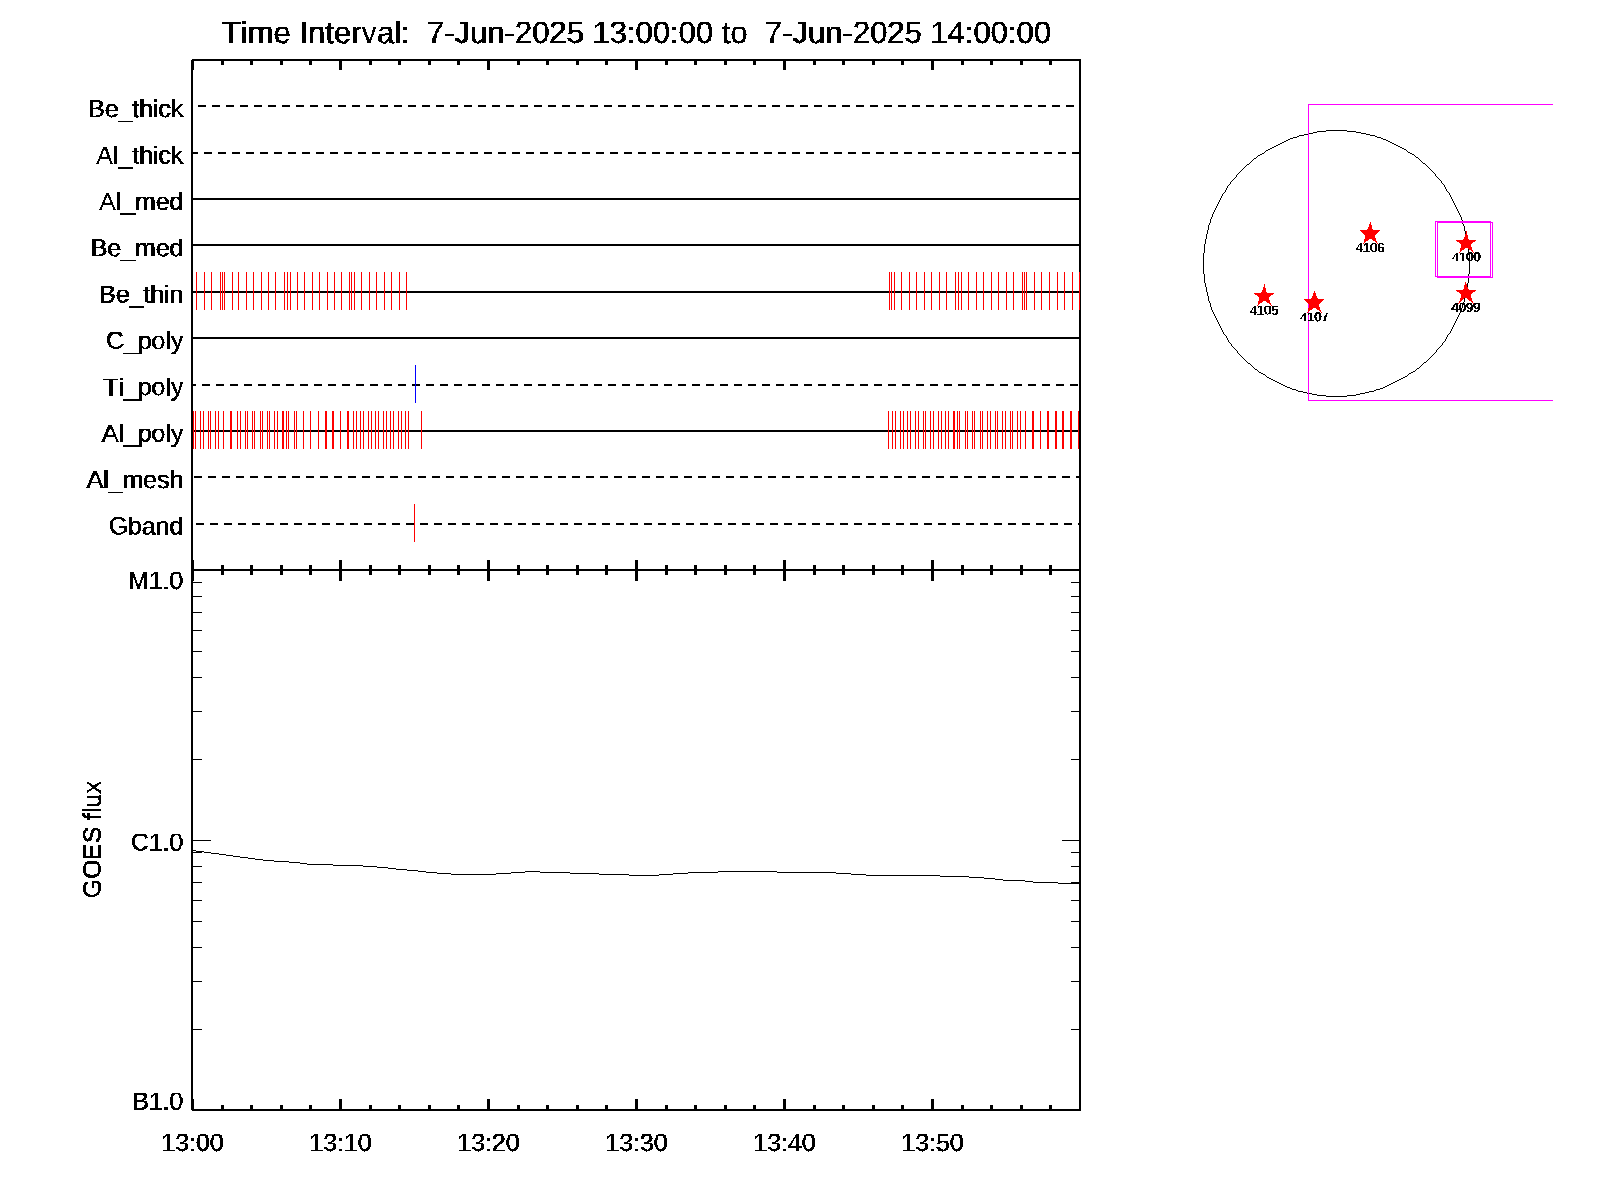This screenshot has height=1200, width=1600.
Task: Click the isolated black Al_poly tick mark
Action: 421,430
